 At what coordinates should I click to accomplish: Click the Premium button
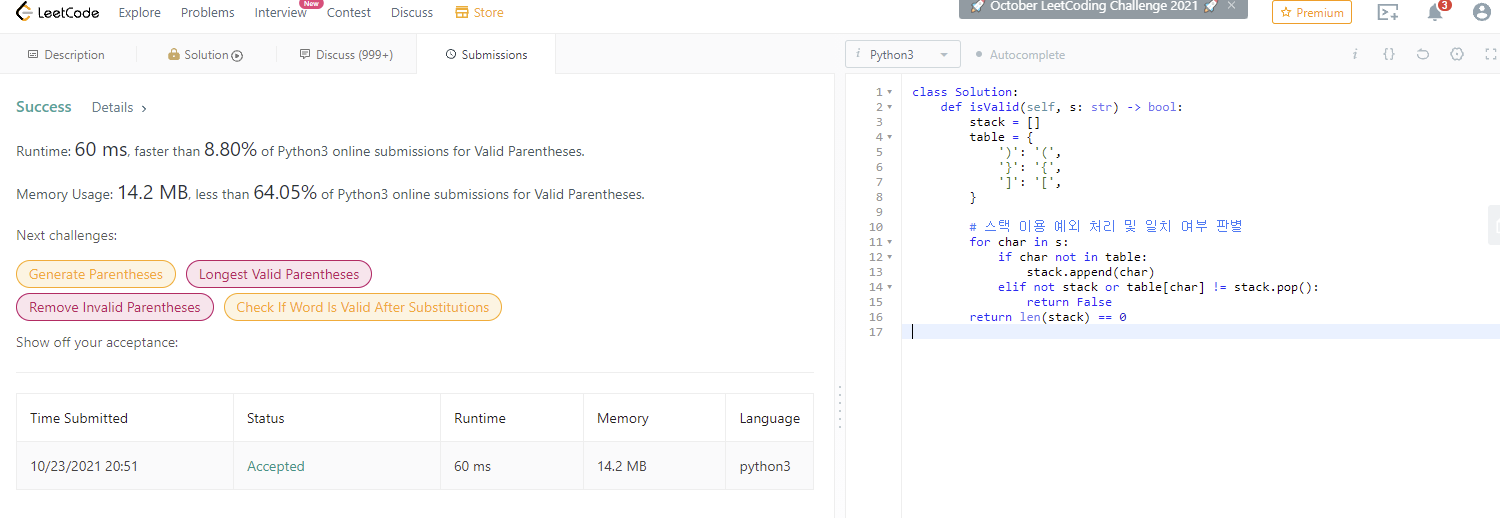click(x=1312, y=13)
